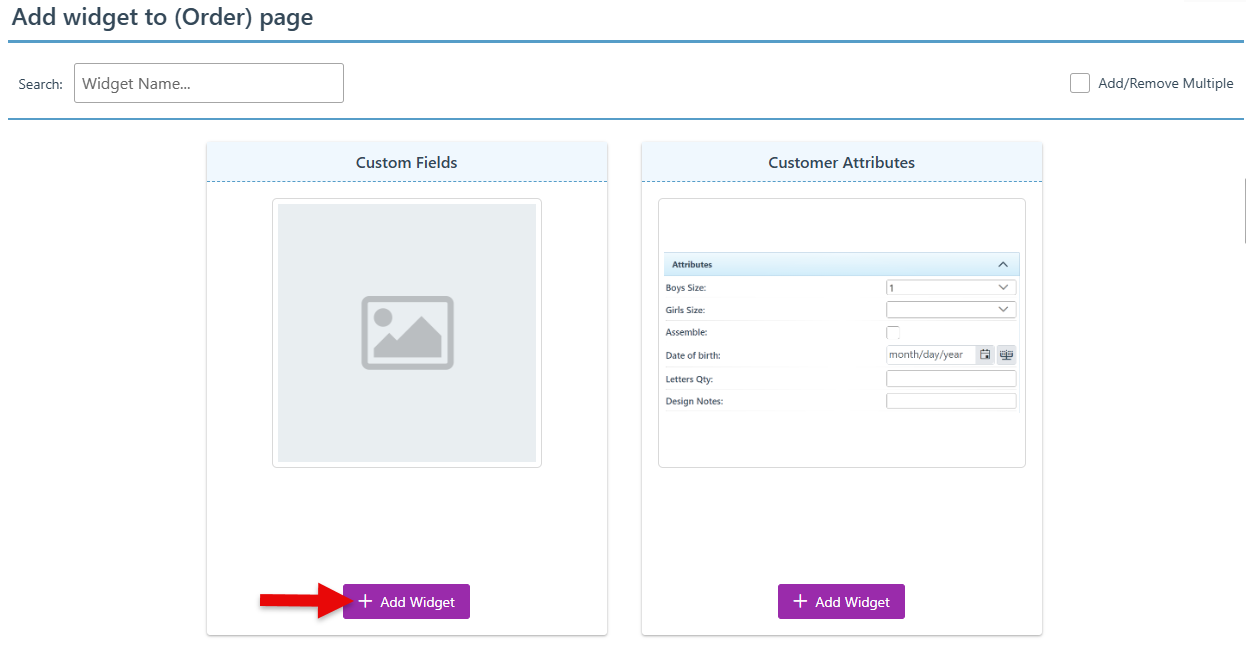Tick the Assemble checkbox
The image size is (1246, 647).
click(x=893, y=332)
